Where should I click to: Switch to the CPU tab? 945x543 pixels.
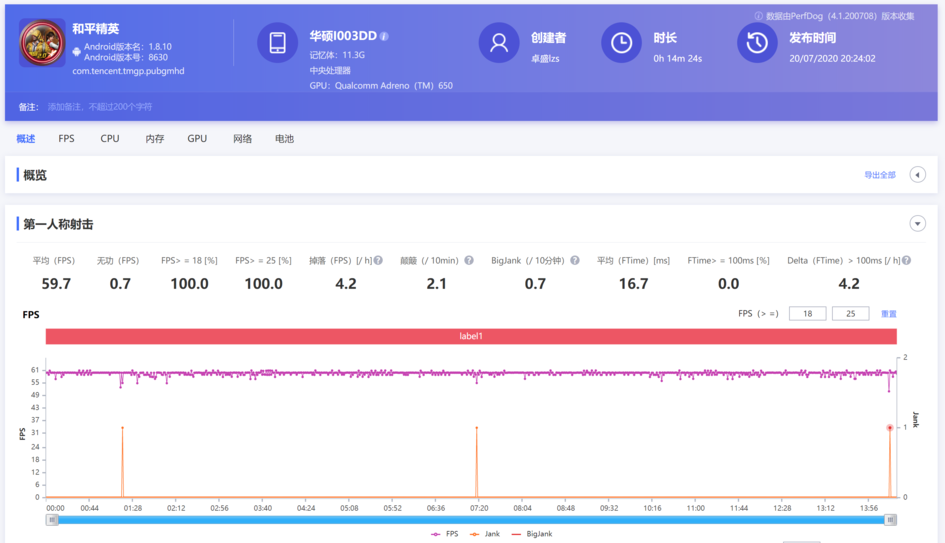(x=110, y=139)
